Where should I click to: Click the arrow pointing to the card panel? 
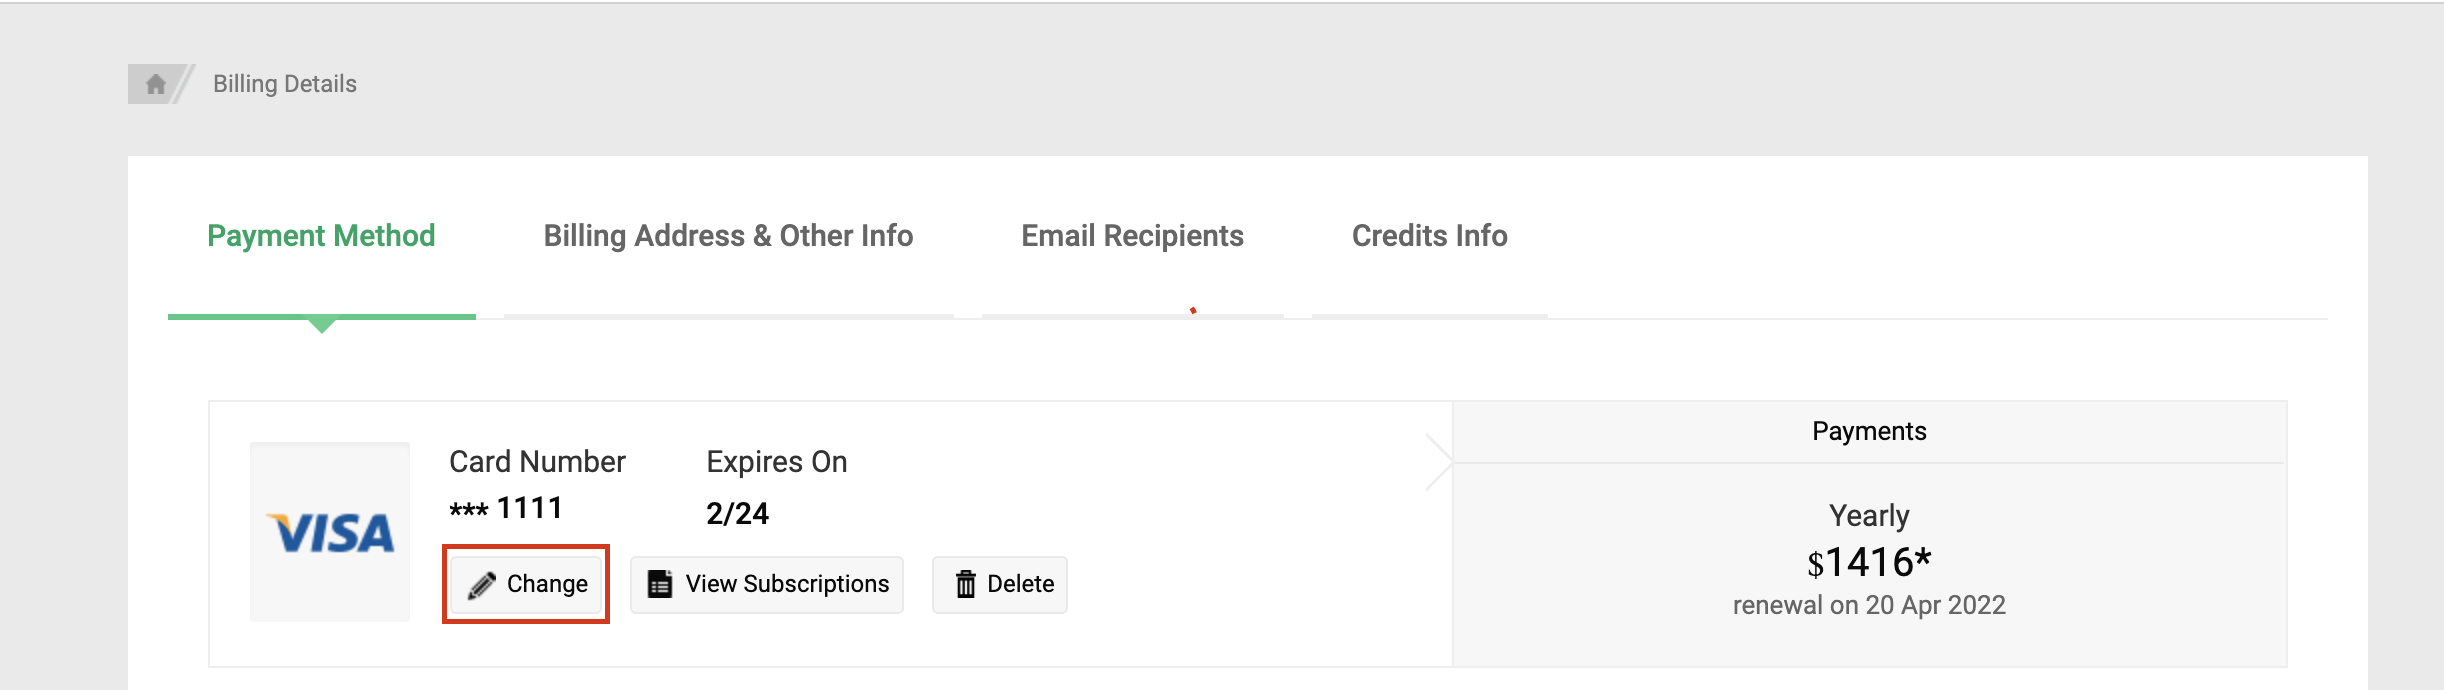click(x=1439, y=462)
